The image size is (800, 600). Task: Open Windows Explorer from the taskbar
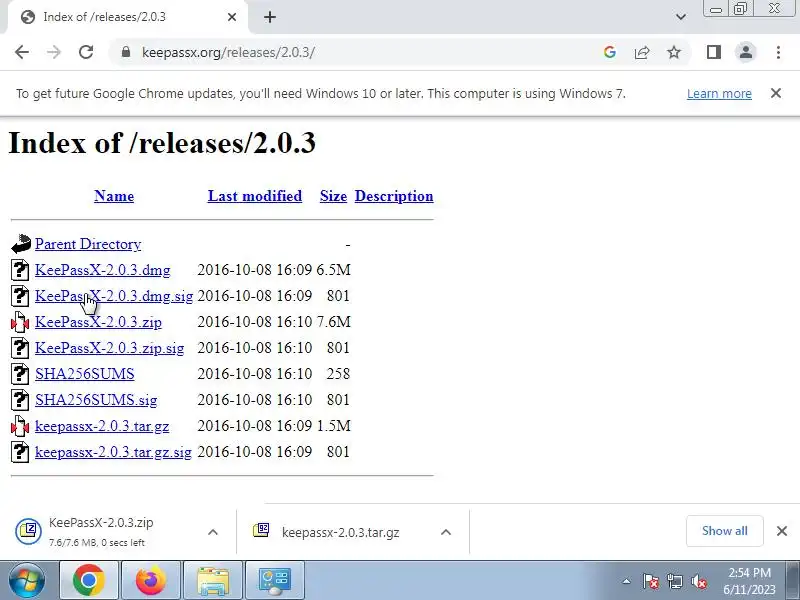pos(213,580)
